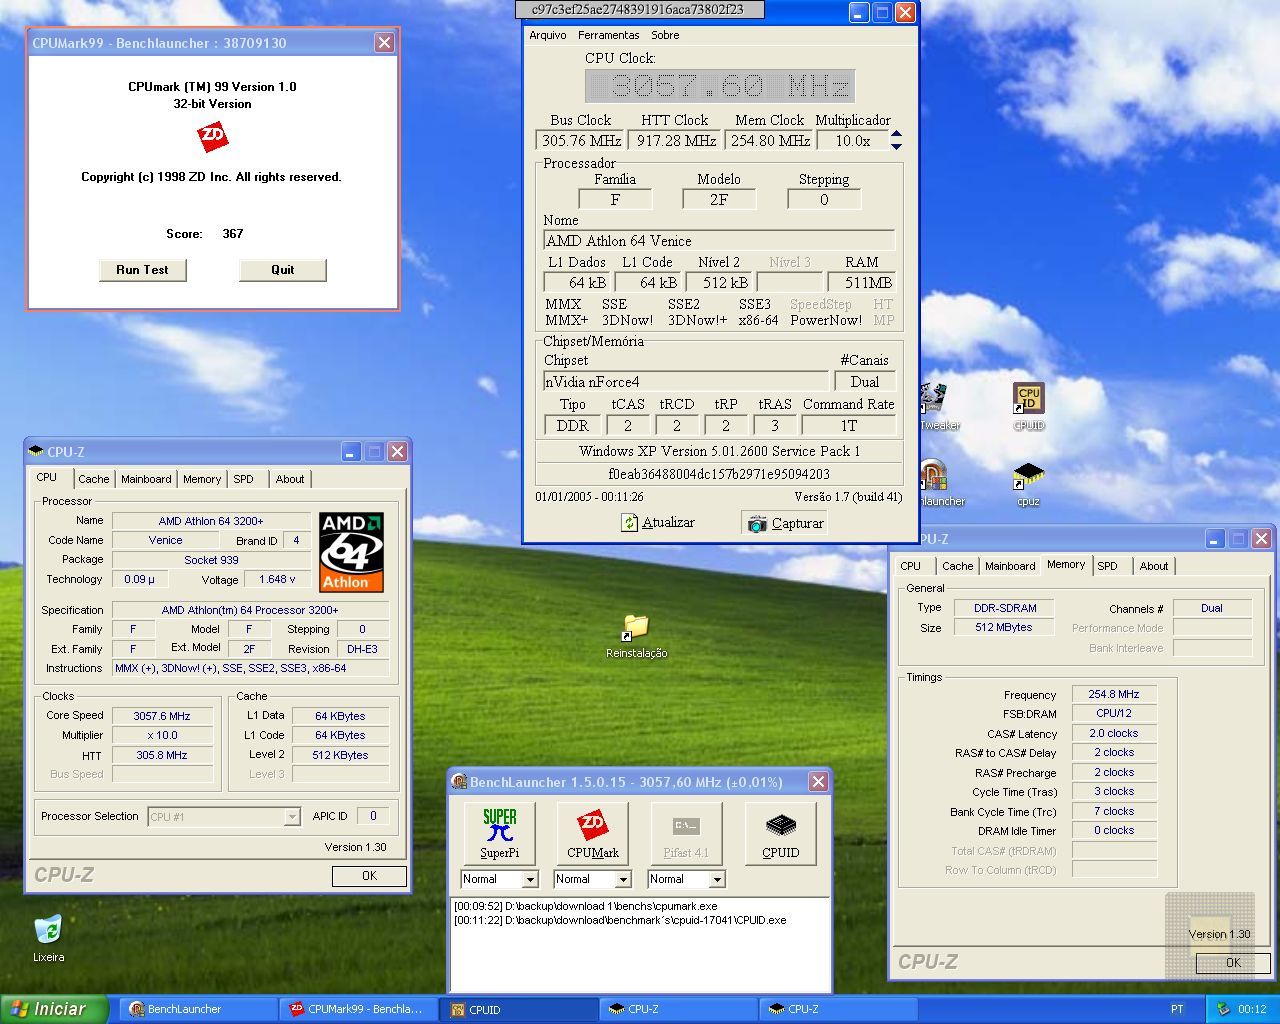Launch CPUID in BenchLauncher
The height and width of the screenshot is (1024, 1280).
[x=780, y=833]
